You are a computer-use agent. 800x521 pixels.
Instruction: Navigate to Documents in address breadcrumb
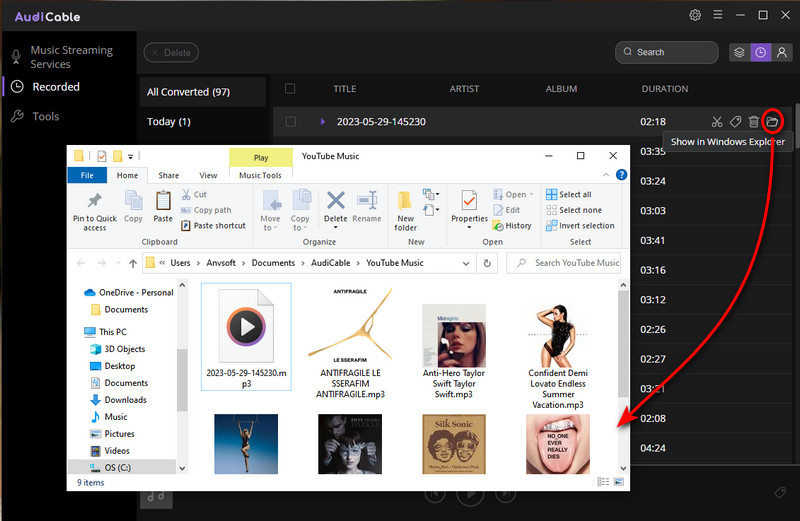tap(273, 263)
